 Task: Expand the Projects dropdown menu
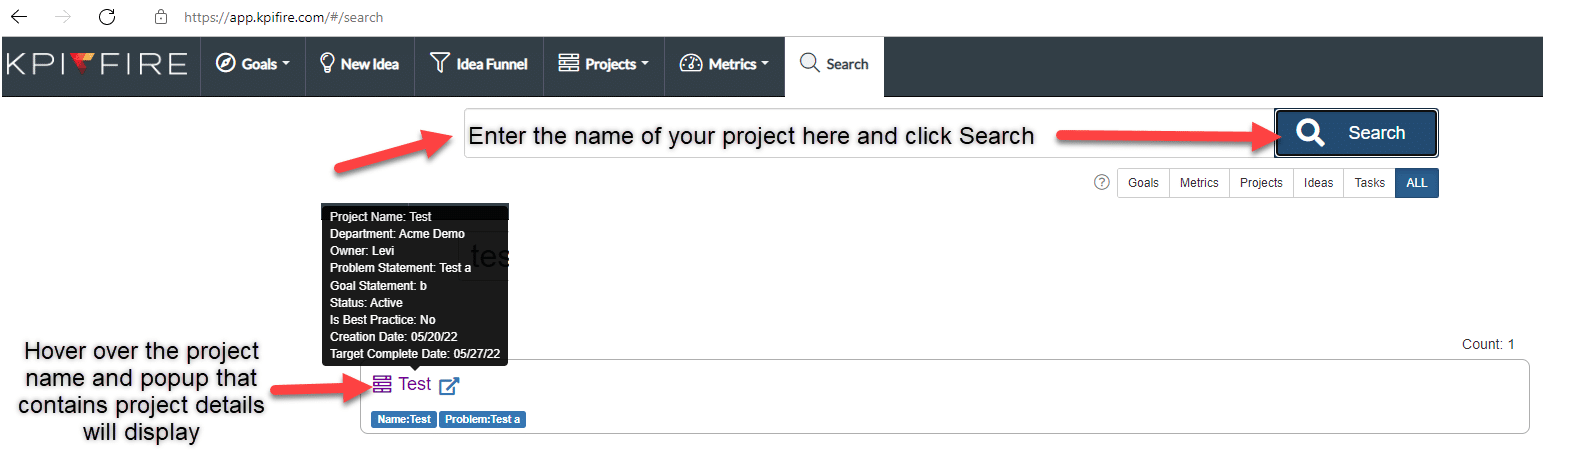point(604,64)
